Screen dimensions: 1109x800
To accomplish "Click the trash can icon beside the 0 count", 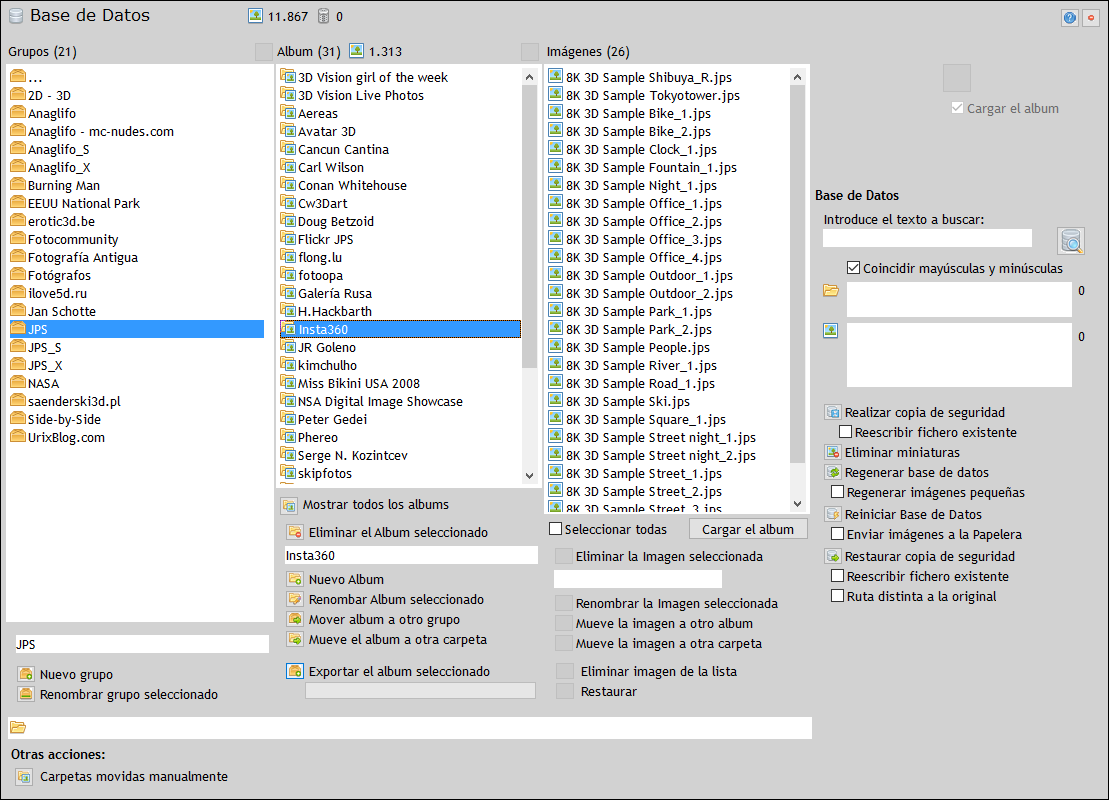I will [324, 16].
